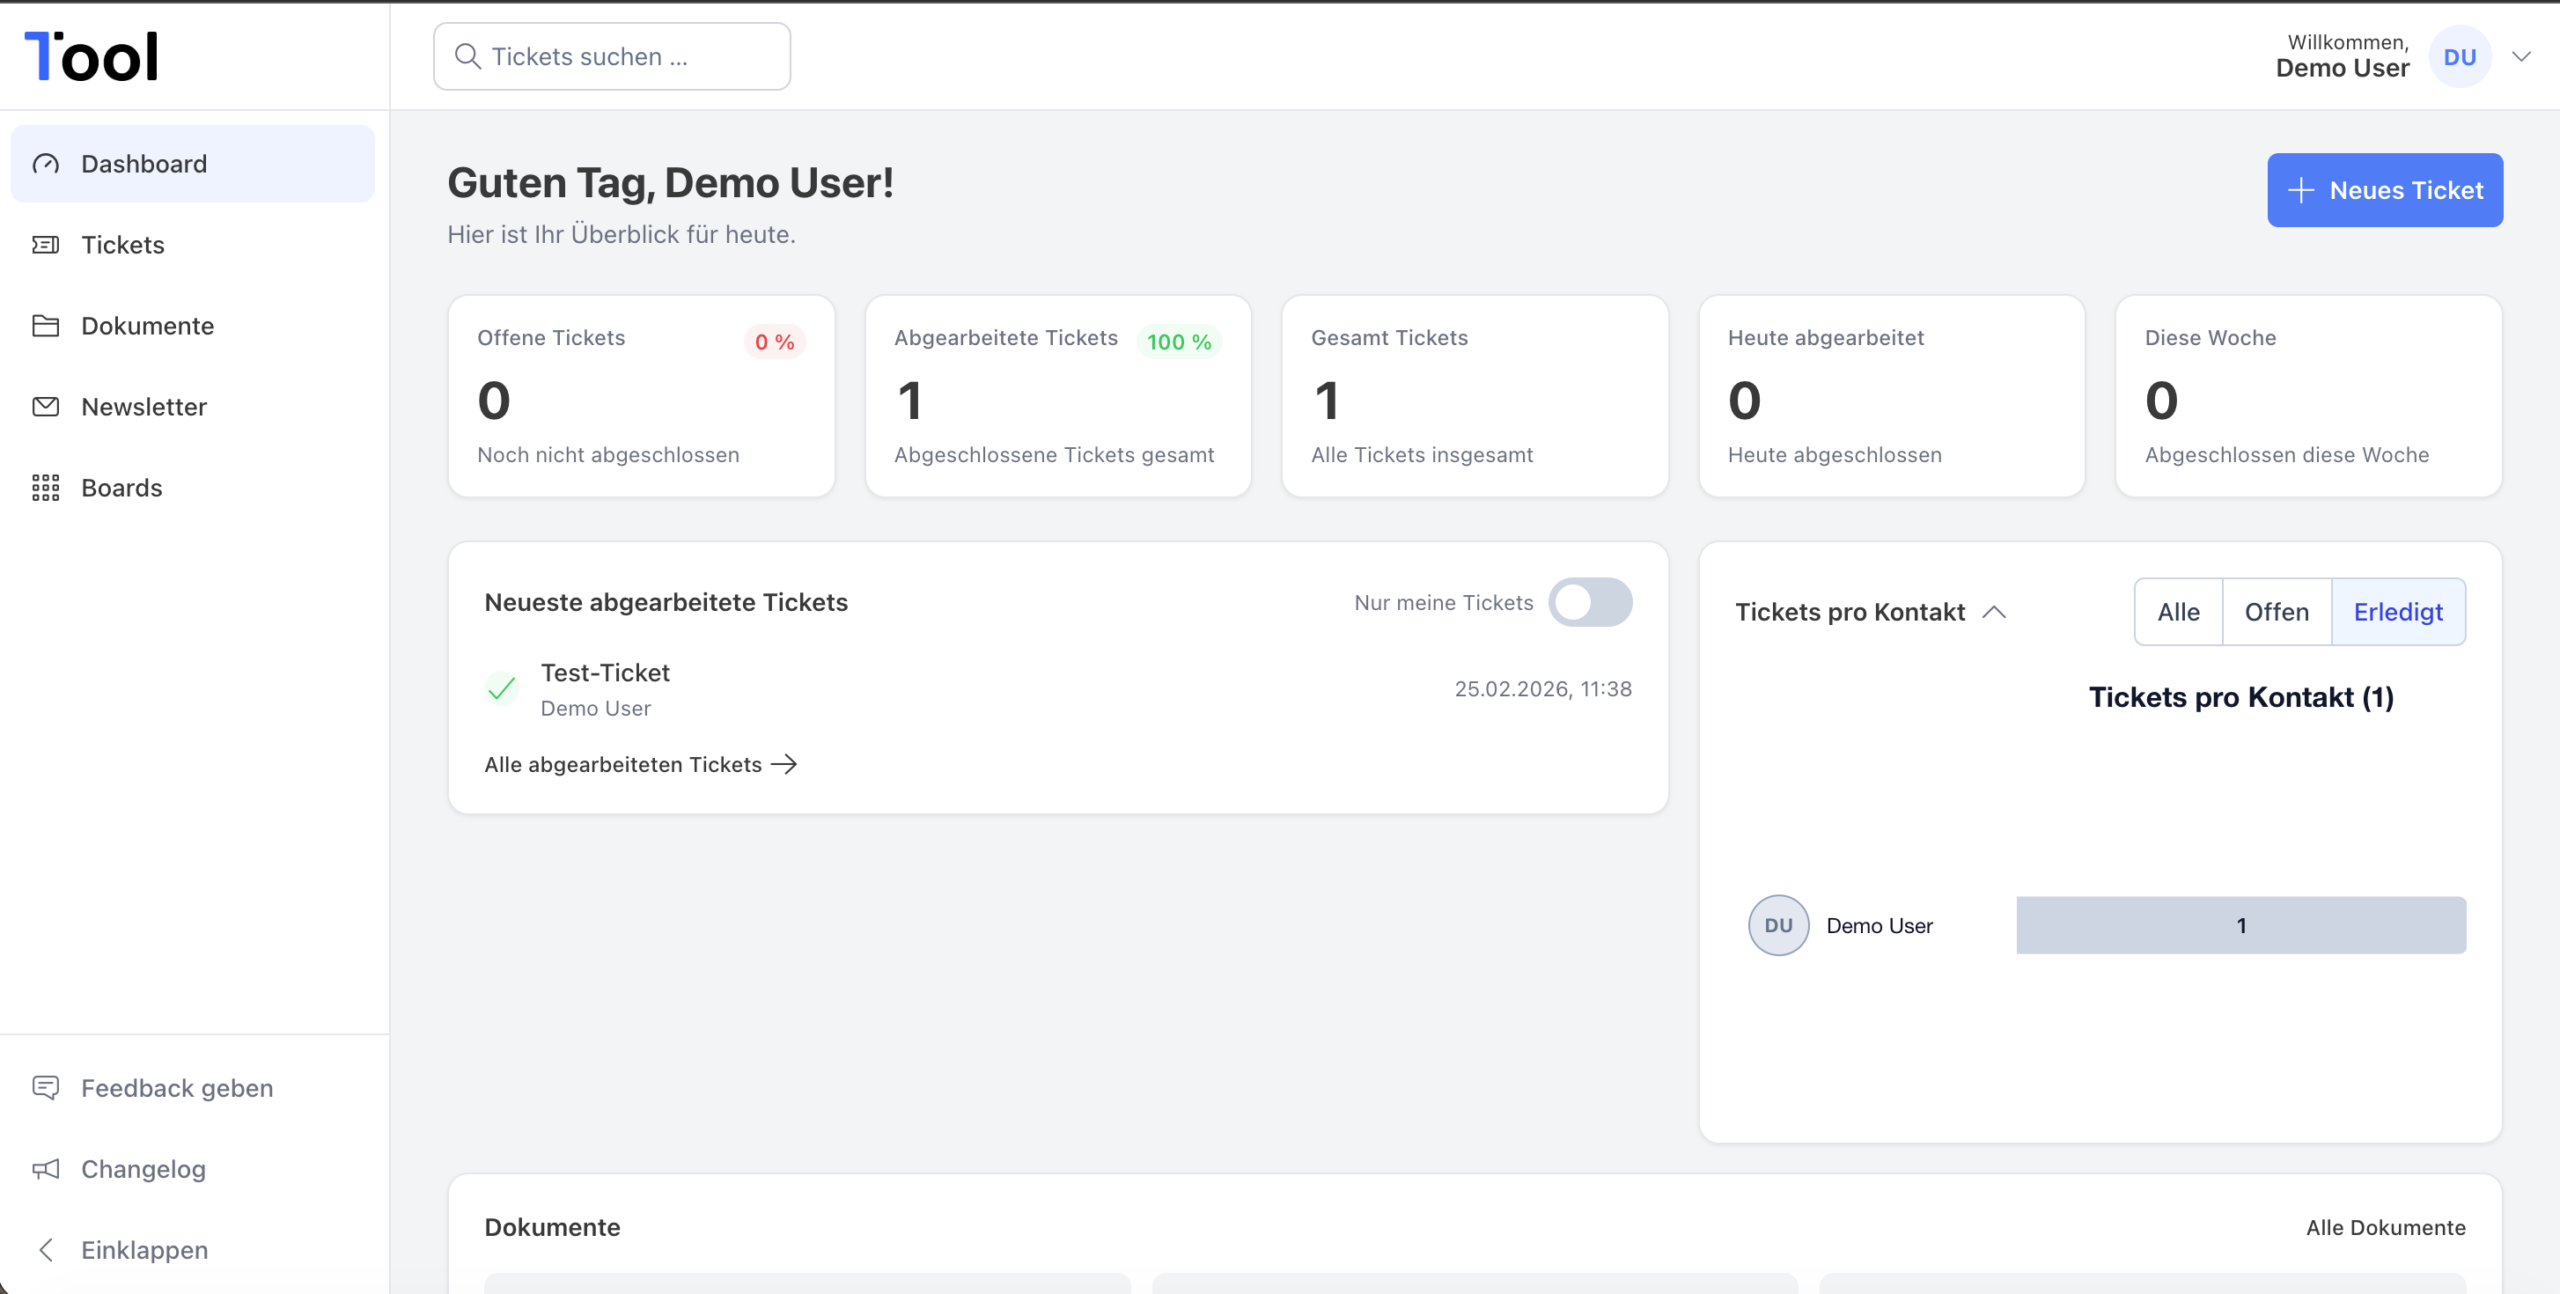2560x1294 pixels.
Task: Create a new ticket with Neues Ticket
Action: point(2385,190)
